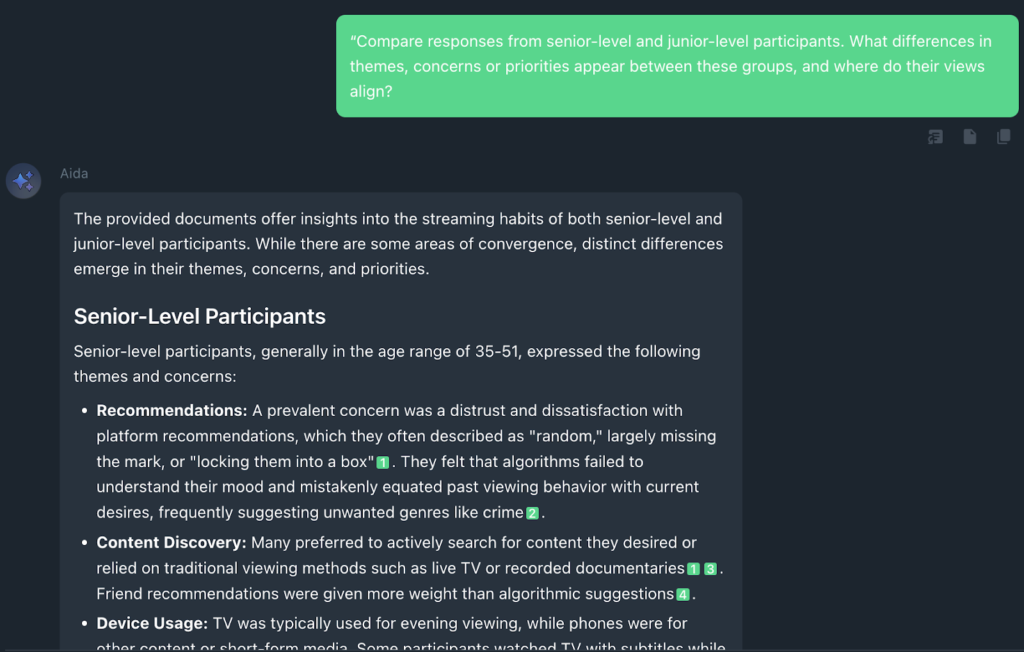Click the document icon below the prompt

[969, 137]
